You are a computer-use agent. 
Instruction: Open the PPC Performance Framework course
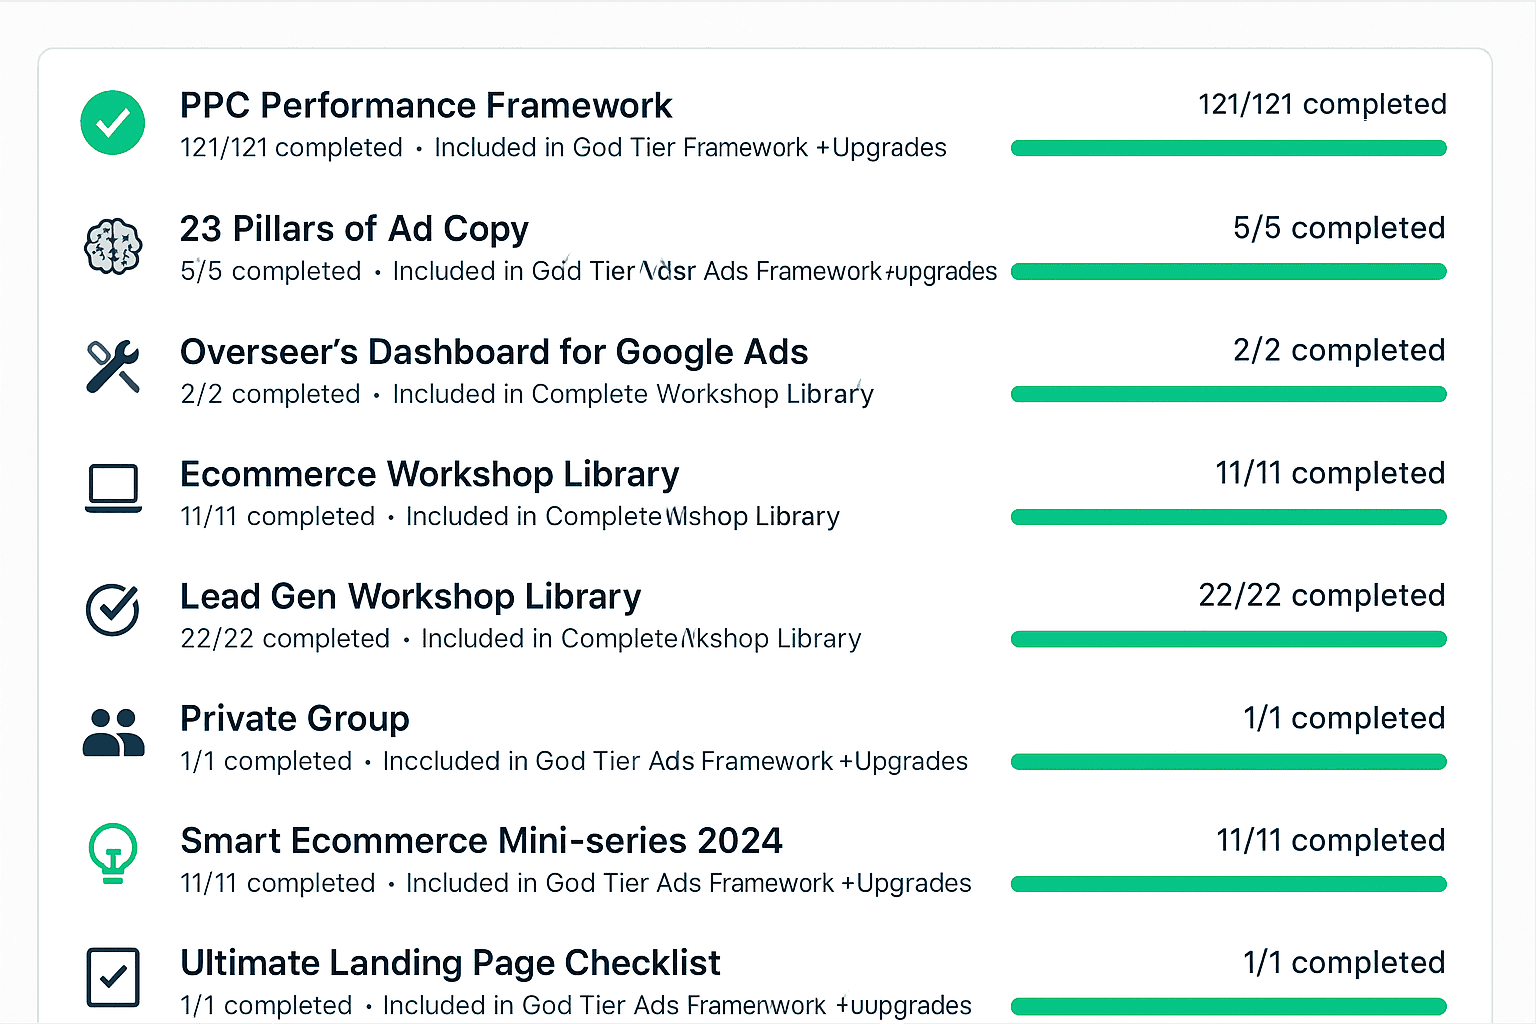click(x=426, y=105)
